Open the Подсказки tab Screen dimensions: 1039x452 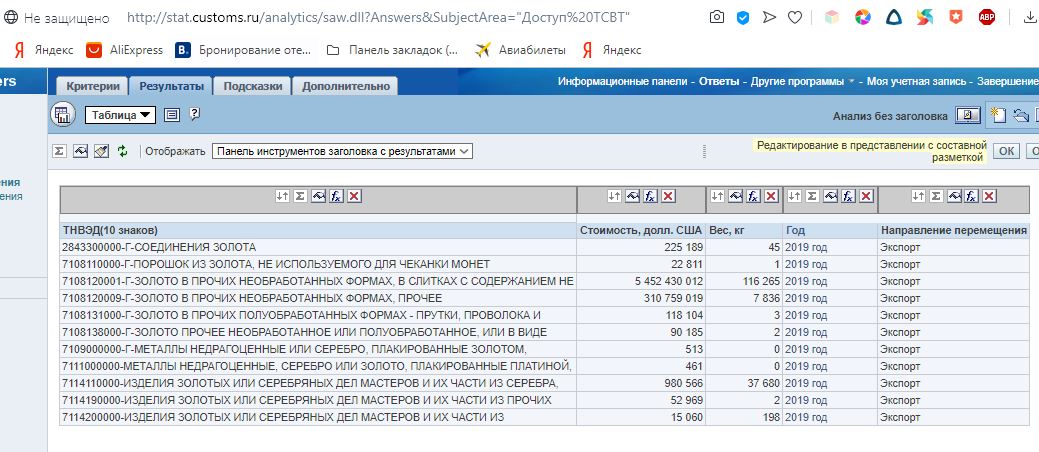(x=253, y=86)
